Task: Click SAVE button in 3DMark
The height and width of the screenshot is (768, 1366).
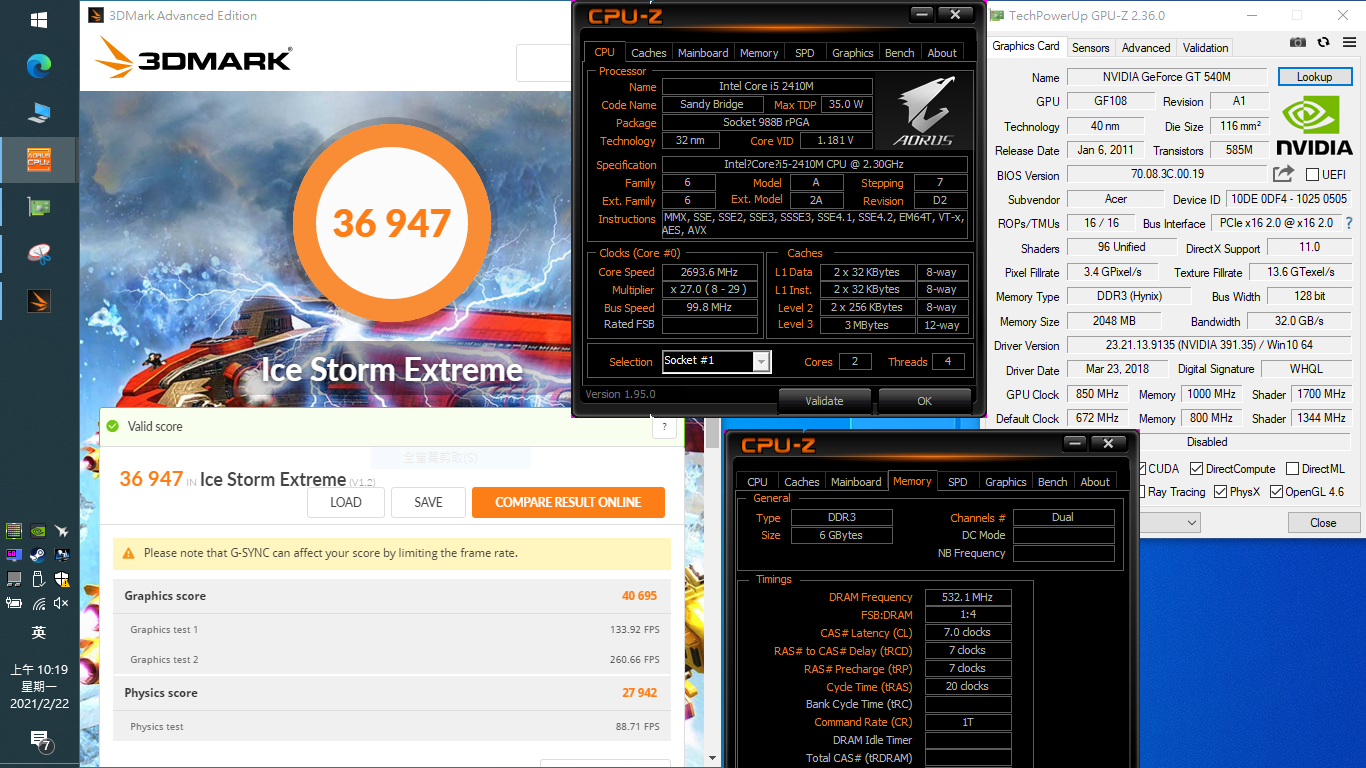Action: [x=428, y=502]
